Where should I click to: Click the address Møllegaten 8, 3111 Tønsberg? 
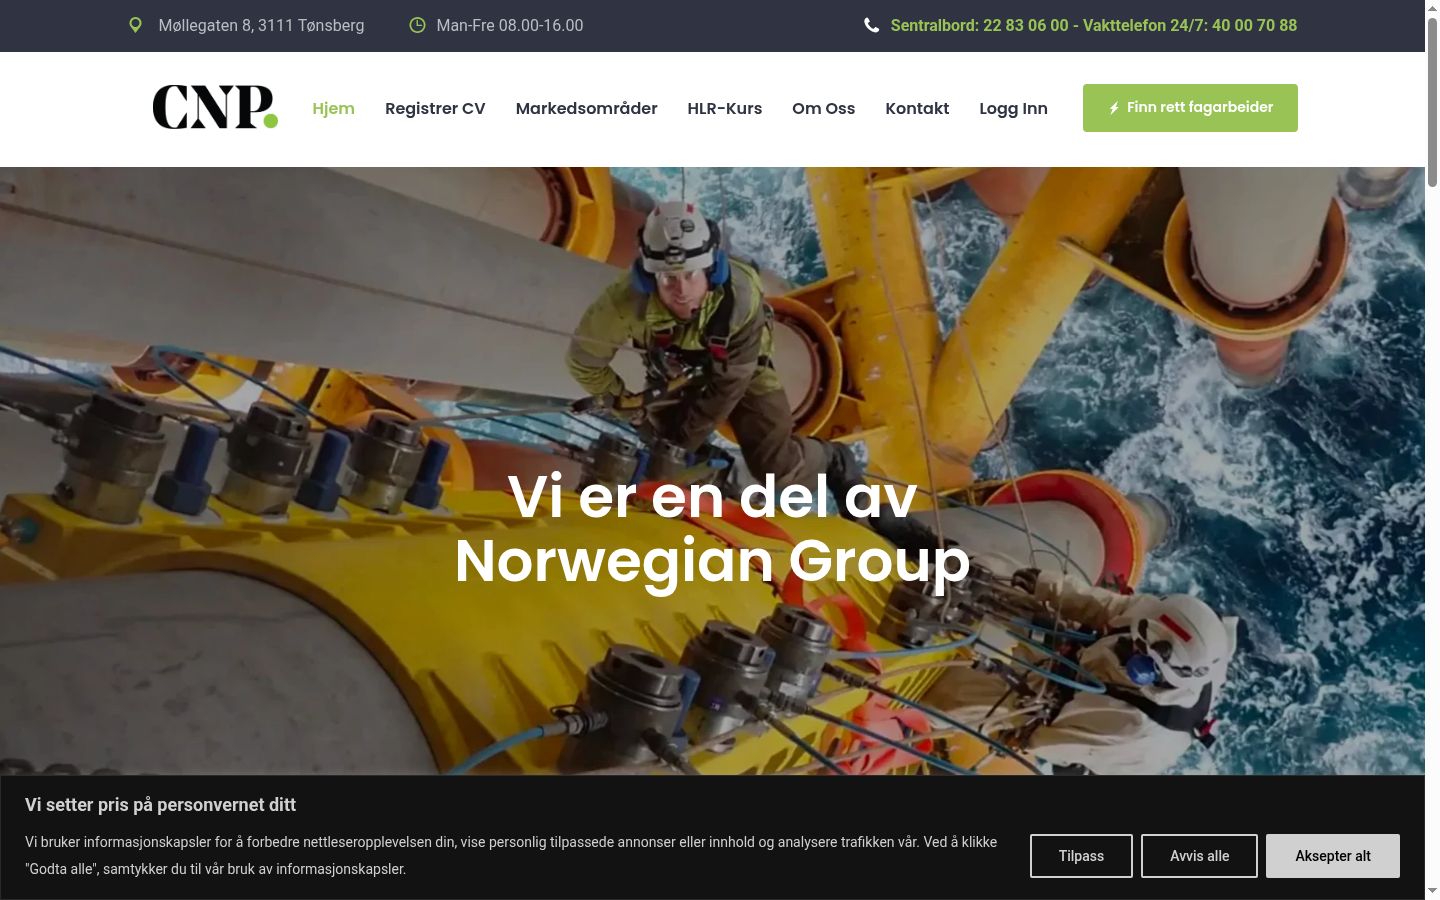(x=261, y=25)
